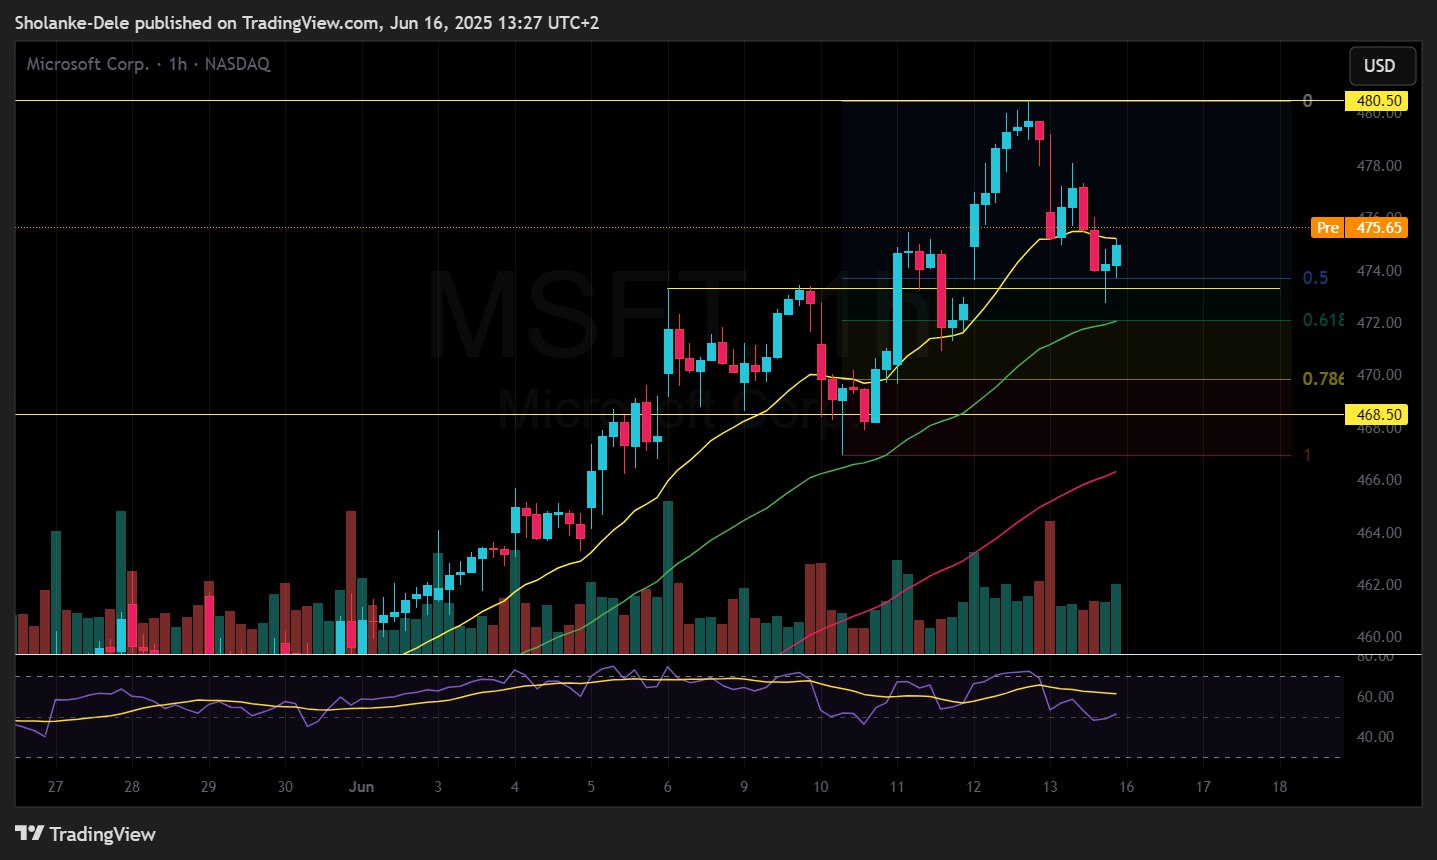Screen dimensions: 1437x860
Task: Click date 9 on time axis
Action: click(x=744, y=787)
